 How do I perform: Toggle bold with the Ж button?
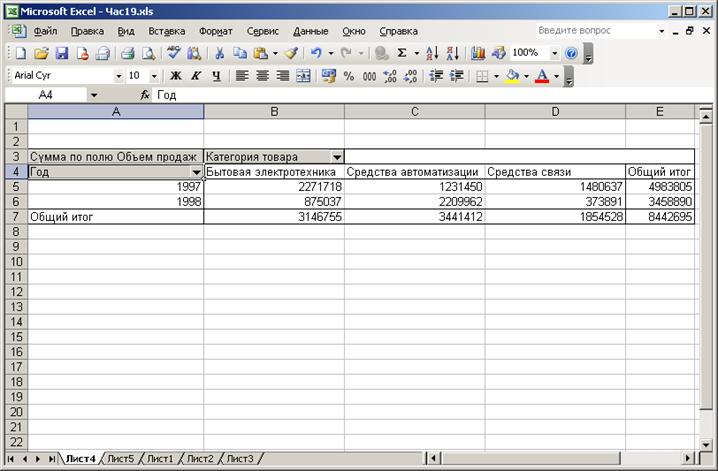click(x=176, y=76)
